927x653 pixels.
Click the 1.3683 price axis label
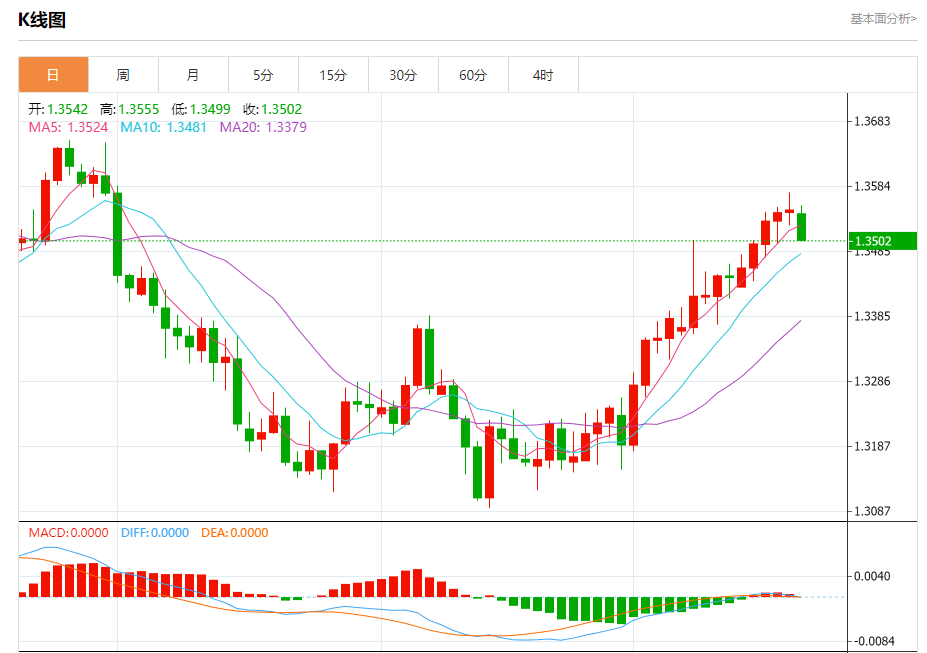pos(872,121)
